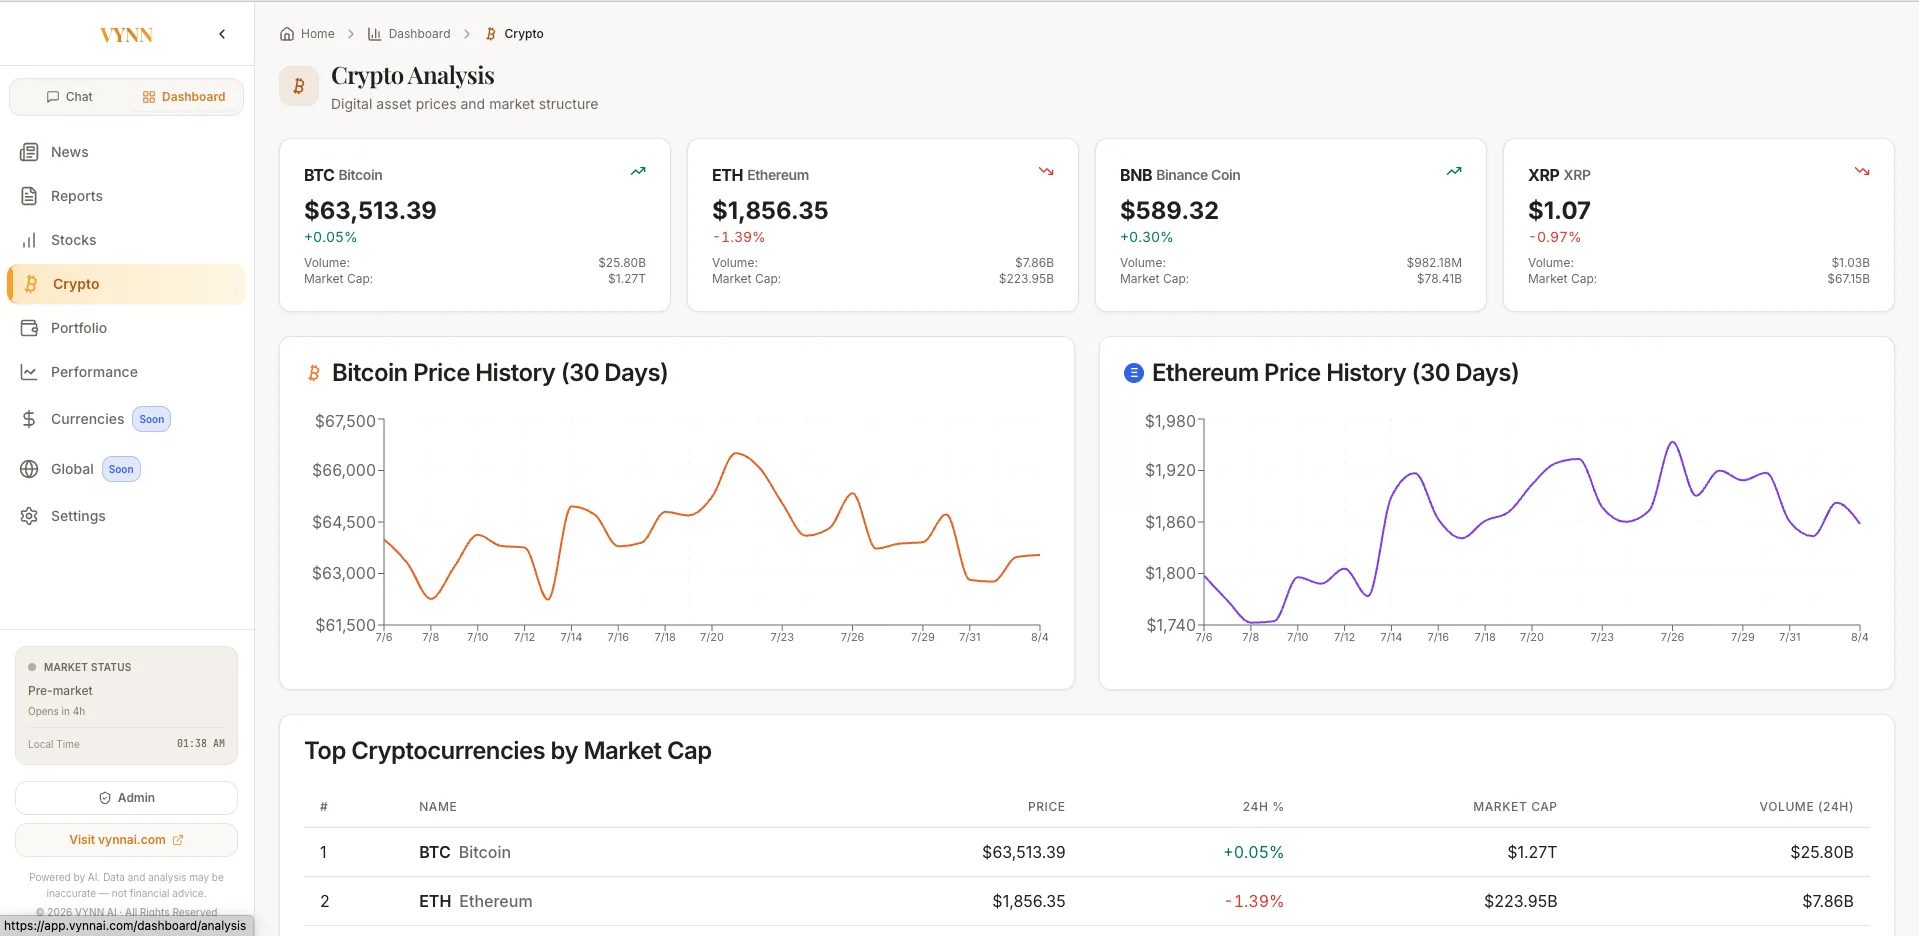Select the Dashboard tab

184,97
